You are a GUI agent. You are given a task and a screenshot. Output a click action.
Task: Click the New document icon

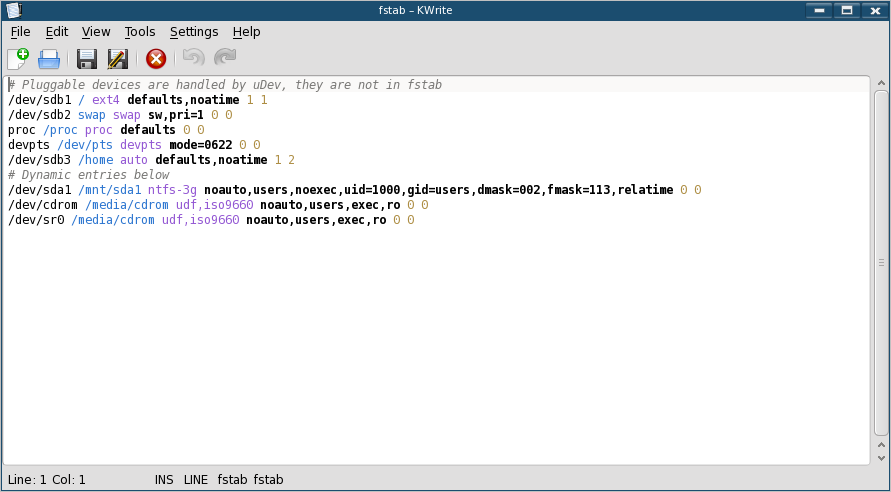pyautogui.click(x=18, y=59)
